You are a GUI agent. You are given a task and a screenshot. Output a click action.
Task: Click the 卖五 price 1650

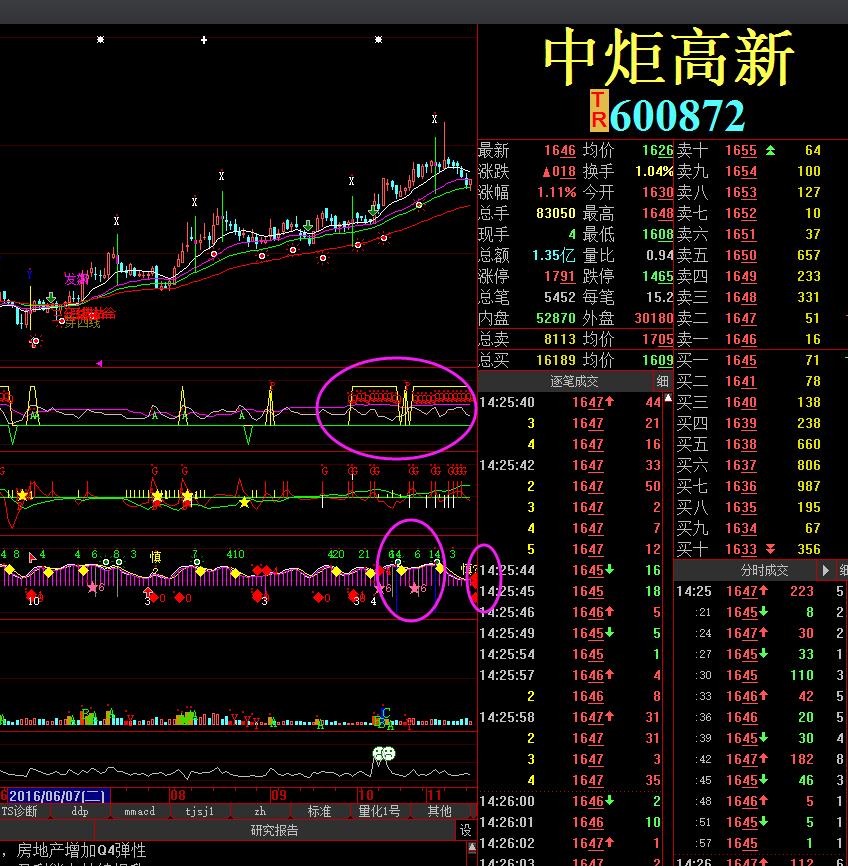pyautogui.click(x=741, y=255)
